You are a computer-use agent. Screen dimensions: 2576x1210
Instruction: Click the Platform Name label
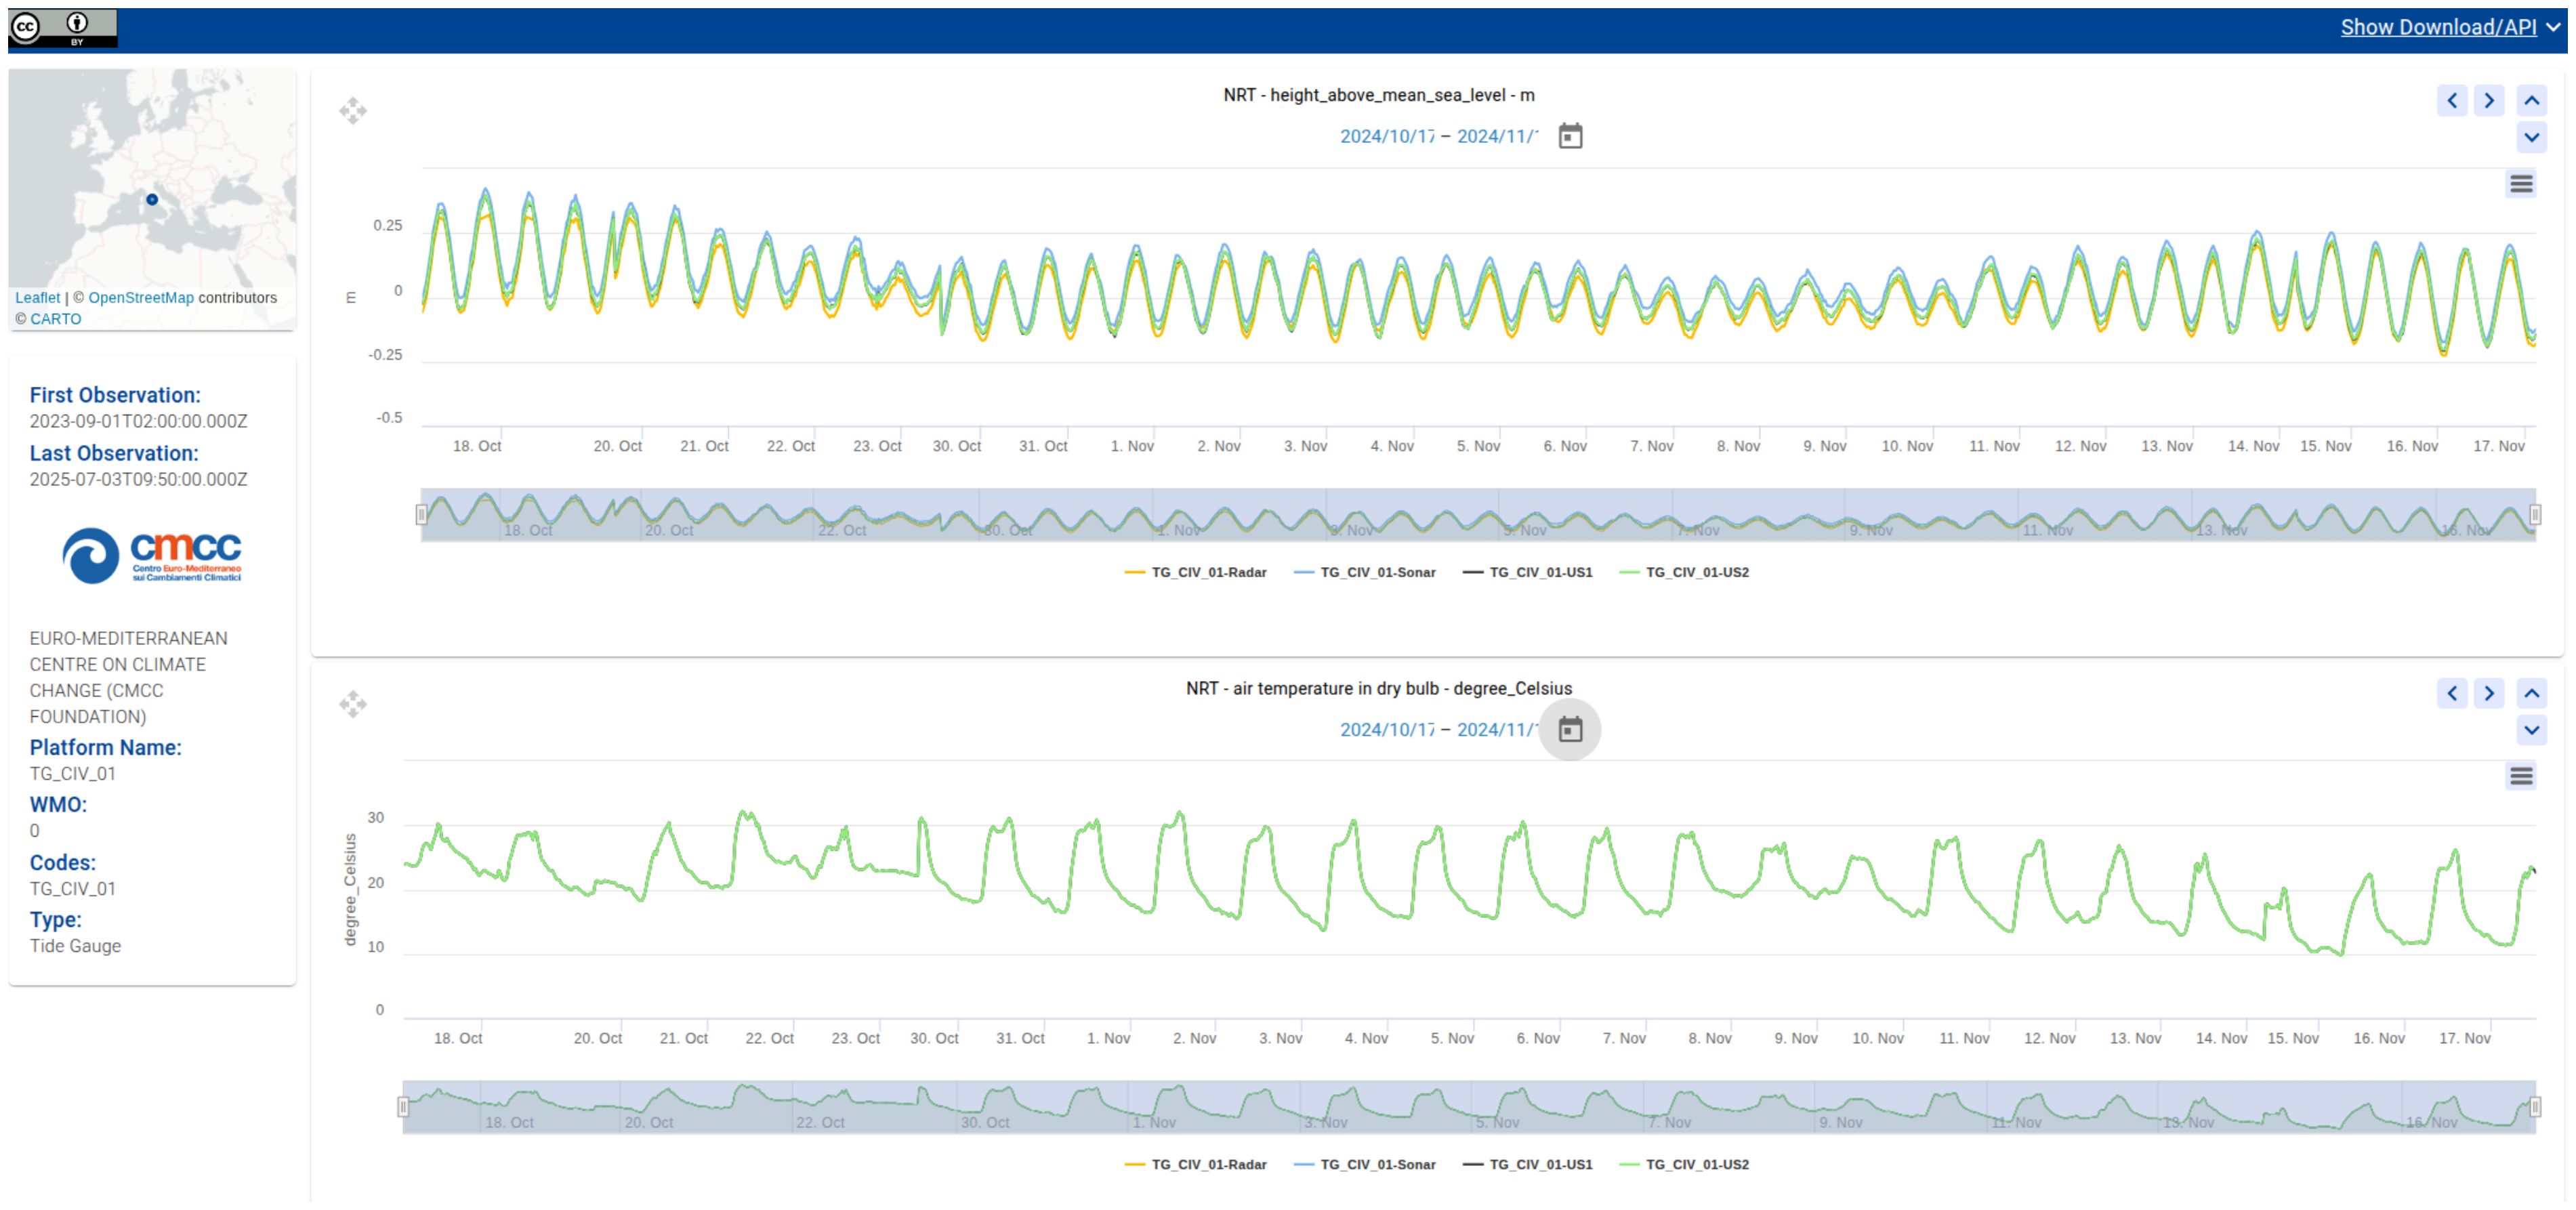pyautogui.click(x=105, y=747)
